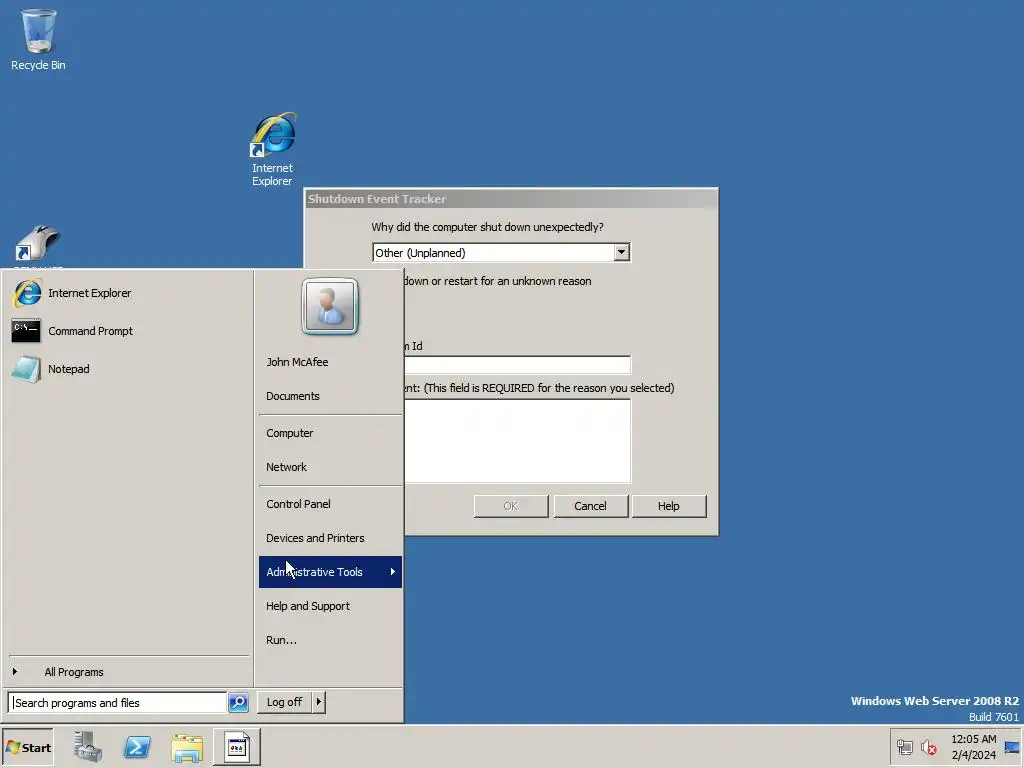Viewport: 1024px width, 768px height.
Task: Open Server Manager from taskbar
Action: pyautogui.click(x=88, y=746)
